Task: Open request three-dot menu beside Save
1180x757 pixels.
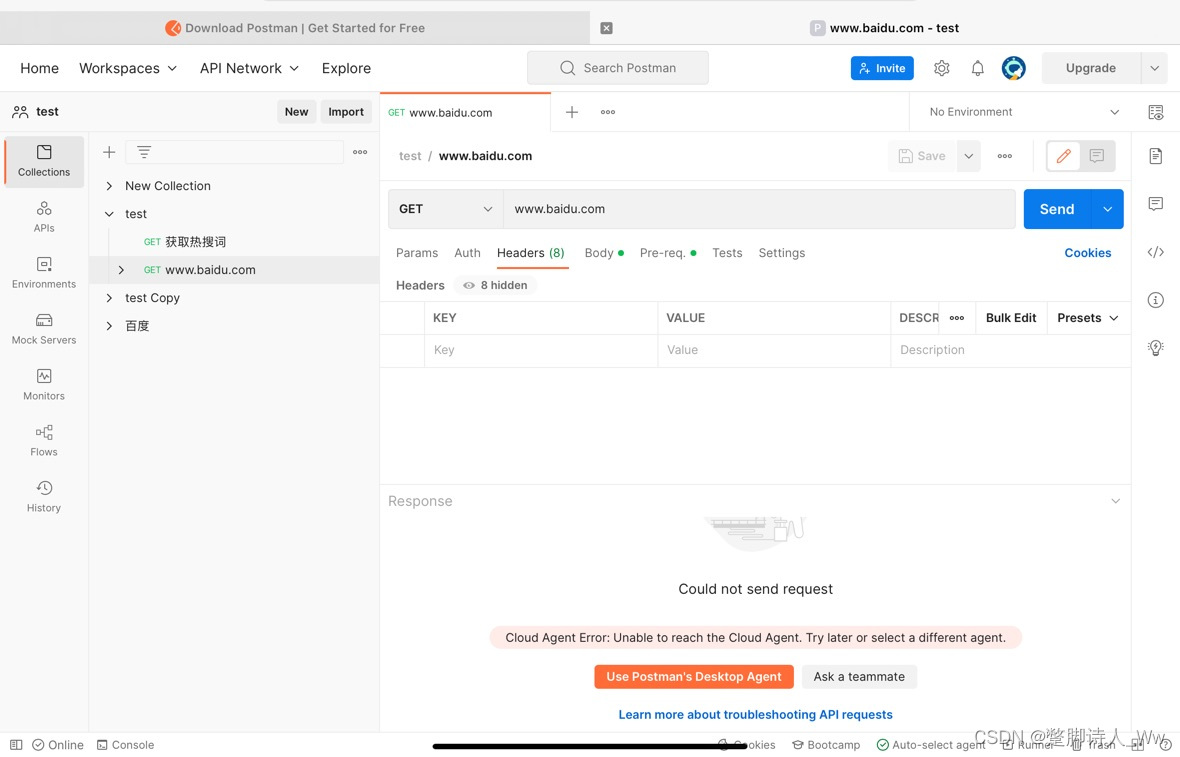Action: [x=1005, y=157]
